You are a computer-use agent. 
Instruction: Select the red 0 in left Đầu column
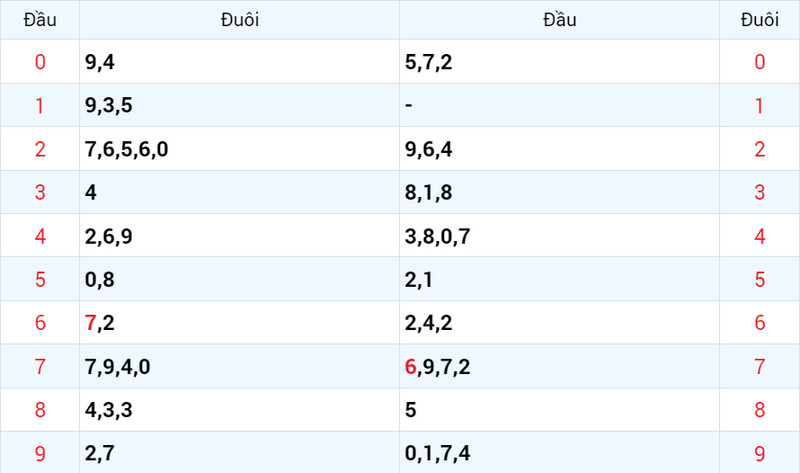pyautogui.click(x=40, y=62)
